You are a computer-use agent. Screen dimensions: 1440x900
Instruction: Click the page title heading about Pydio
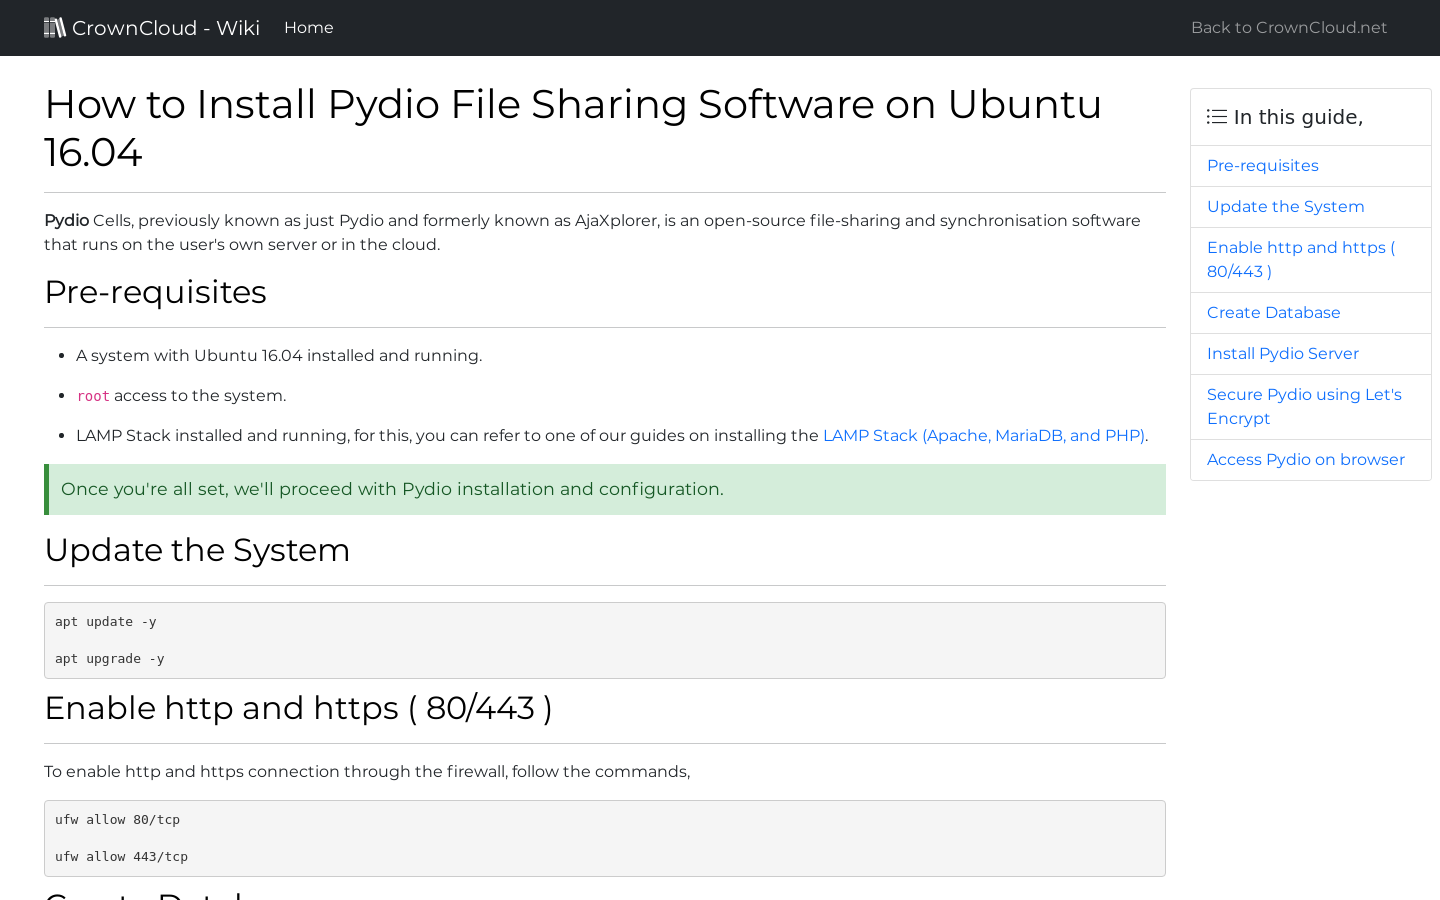(573, 128)
